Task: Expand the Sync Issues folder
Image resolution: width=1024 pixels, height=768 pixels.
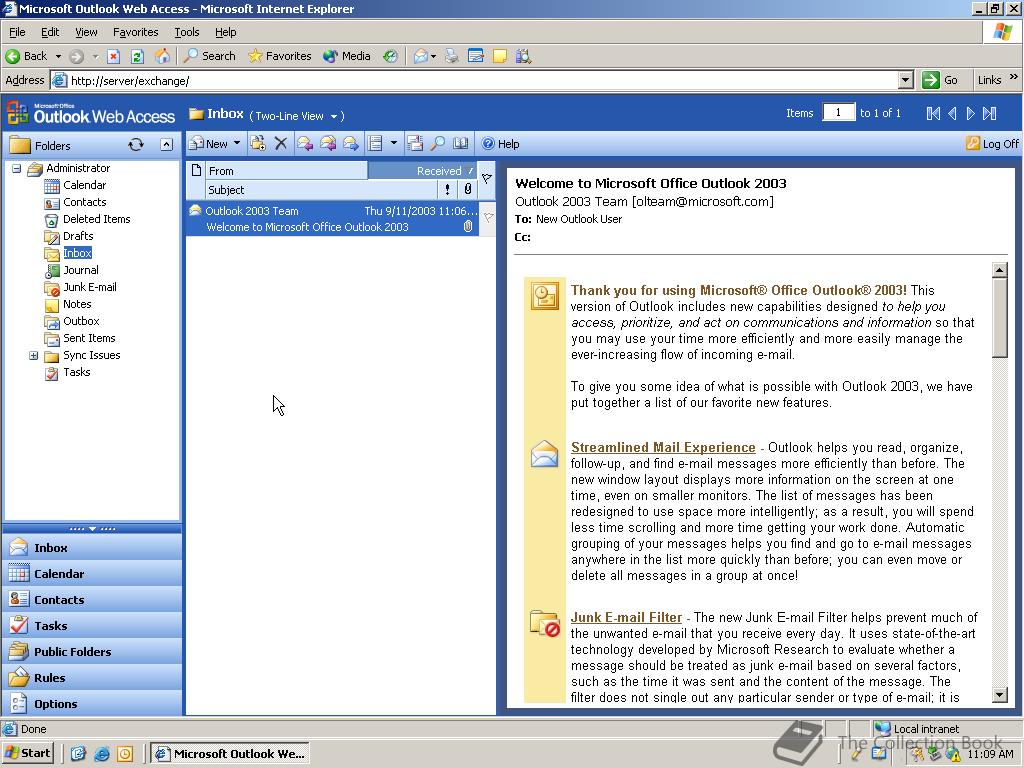Action: [34, 355]
